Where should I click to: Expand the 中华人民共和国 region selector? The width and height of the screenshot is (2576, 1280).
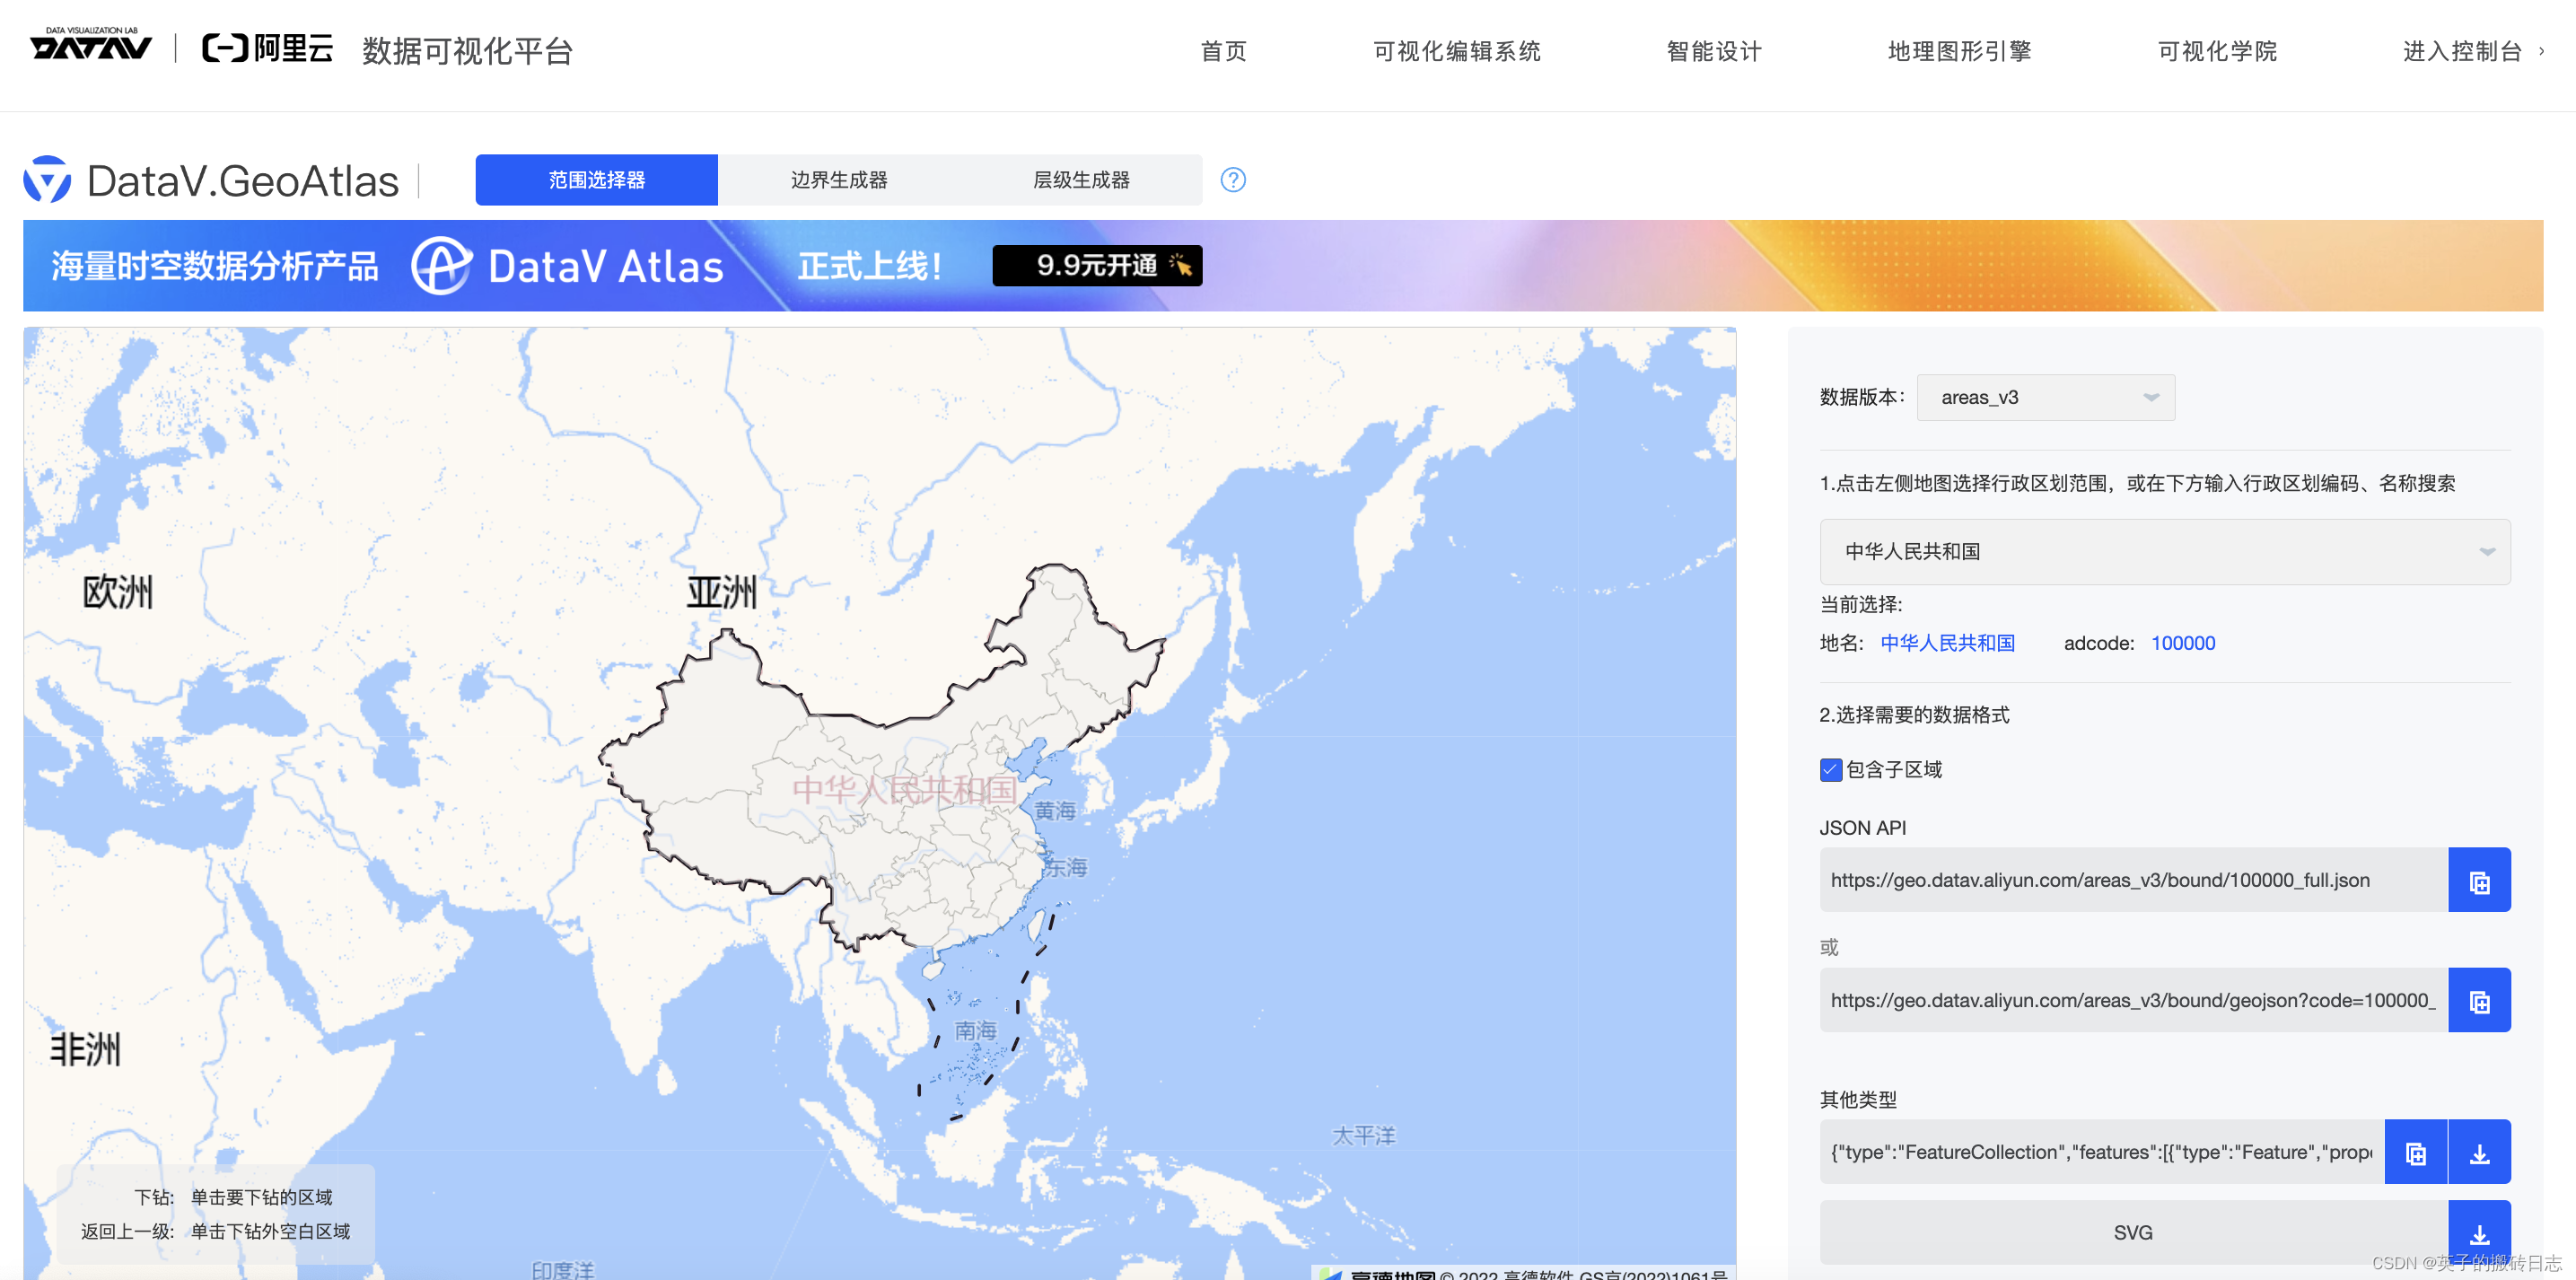pos(2164,552)
